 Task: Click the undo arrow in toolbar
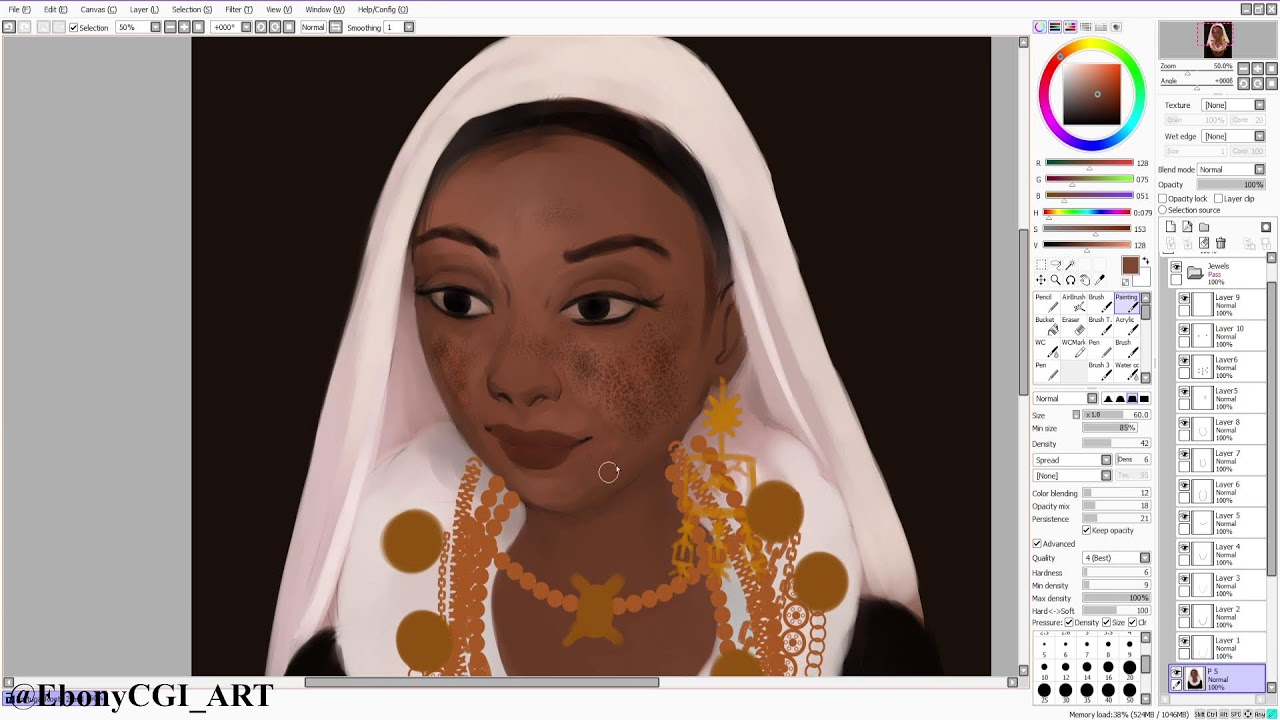pos(9,27)
